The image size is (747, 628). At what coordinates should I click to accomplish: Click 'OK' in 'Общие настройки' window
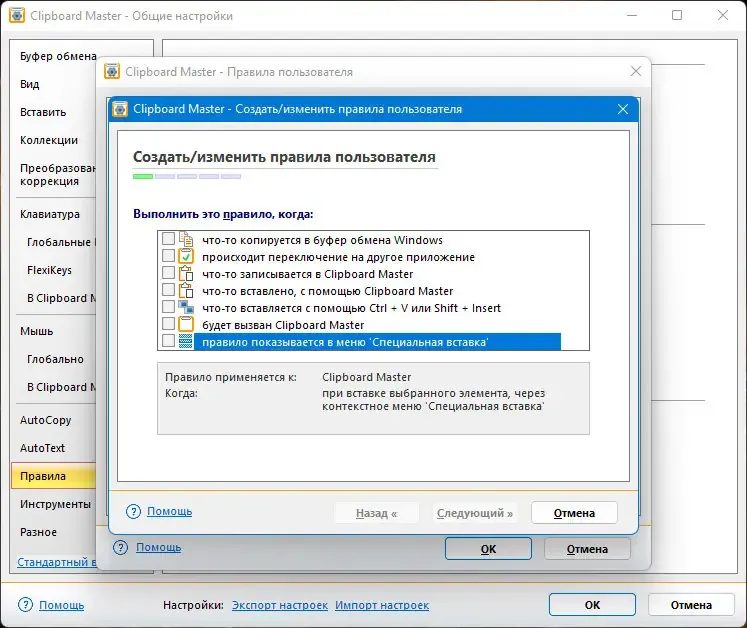(592, 605)
